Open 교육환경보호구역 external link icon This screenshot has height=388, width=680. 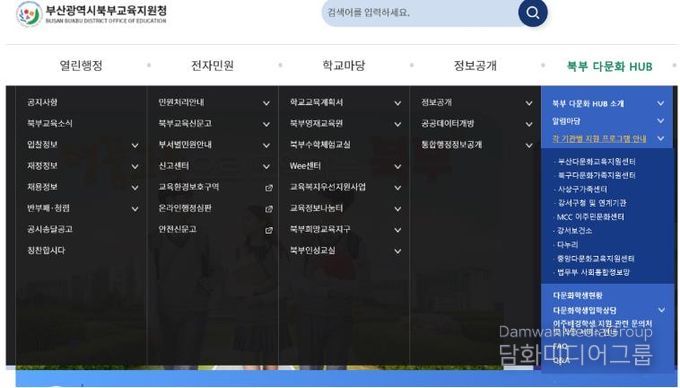[269, 188]
